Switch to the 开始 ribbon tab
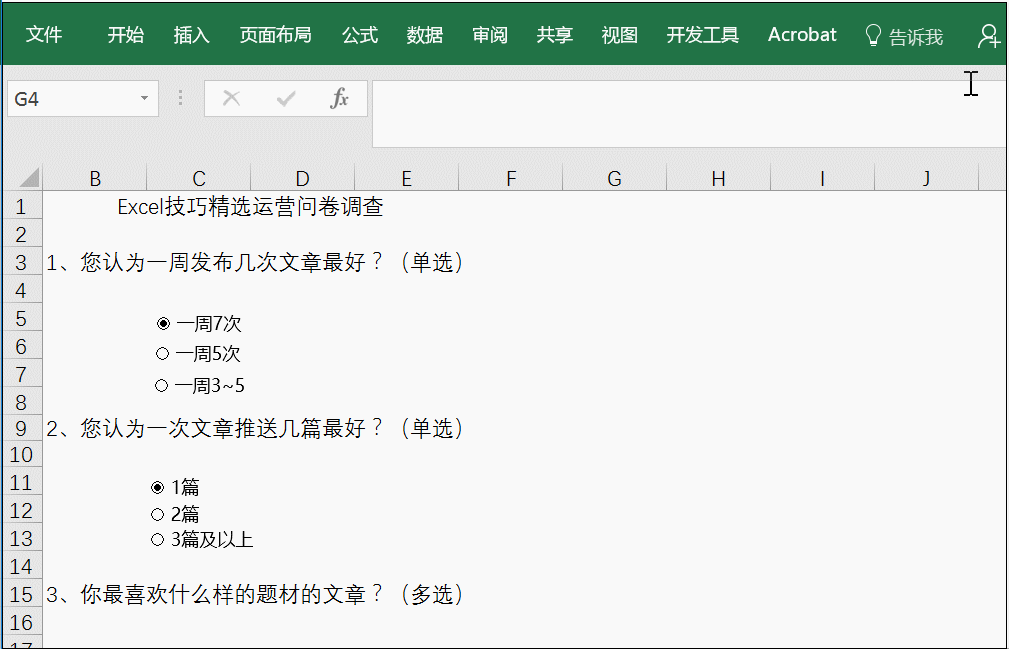The height and width of the screenshot is (649, 1009). [125, 35]
